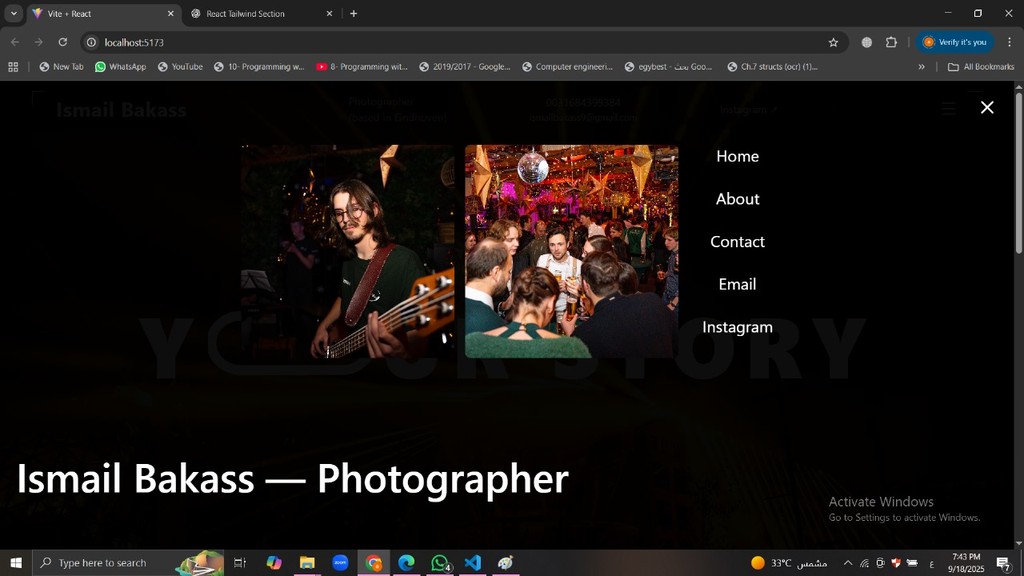Open the Contact link in menu
Viewport: 1024px width, 576px height.
coord(737,242)
